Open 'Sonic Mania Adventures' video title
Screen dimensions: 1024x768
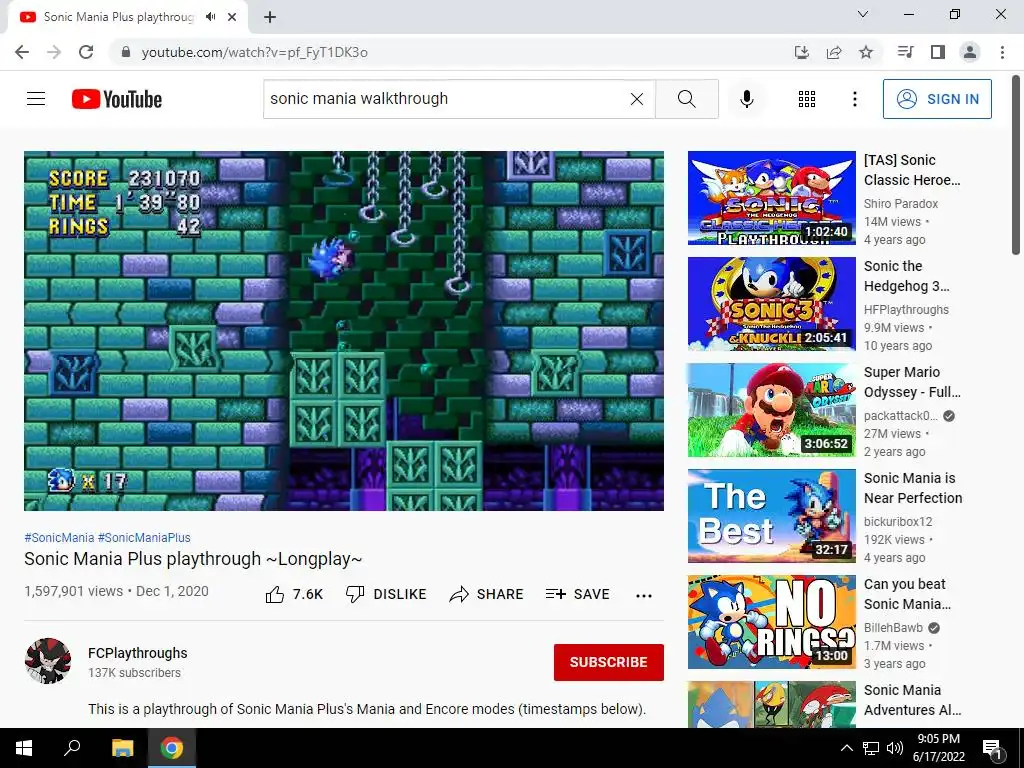pyautogui.click(x=912, y=699)
